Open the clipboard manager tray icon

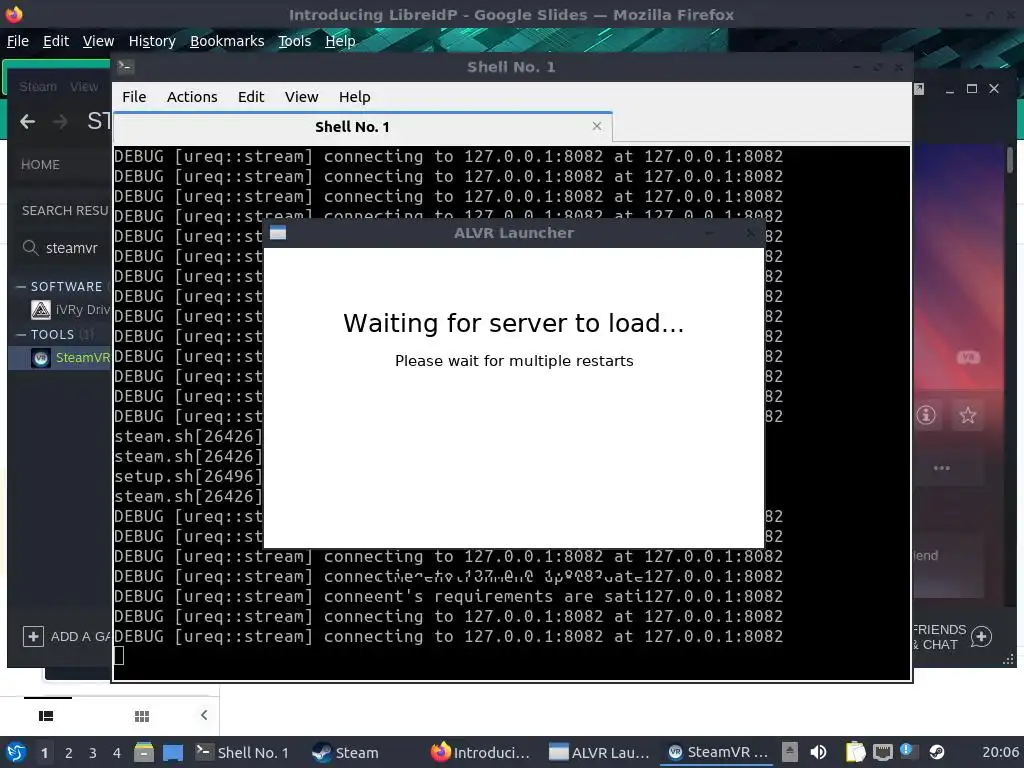(855, 752)
